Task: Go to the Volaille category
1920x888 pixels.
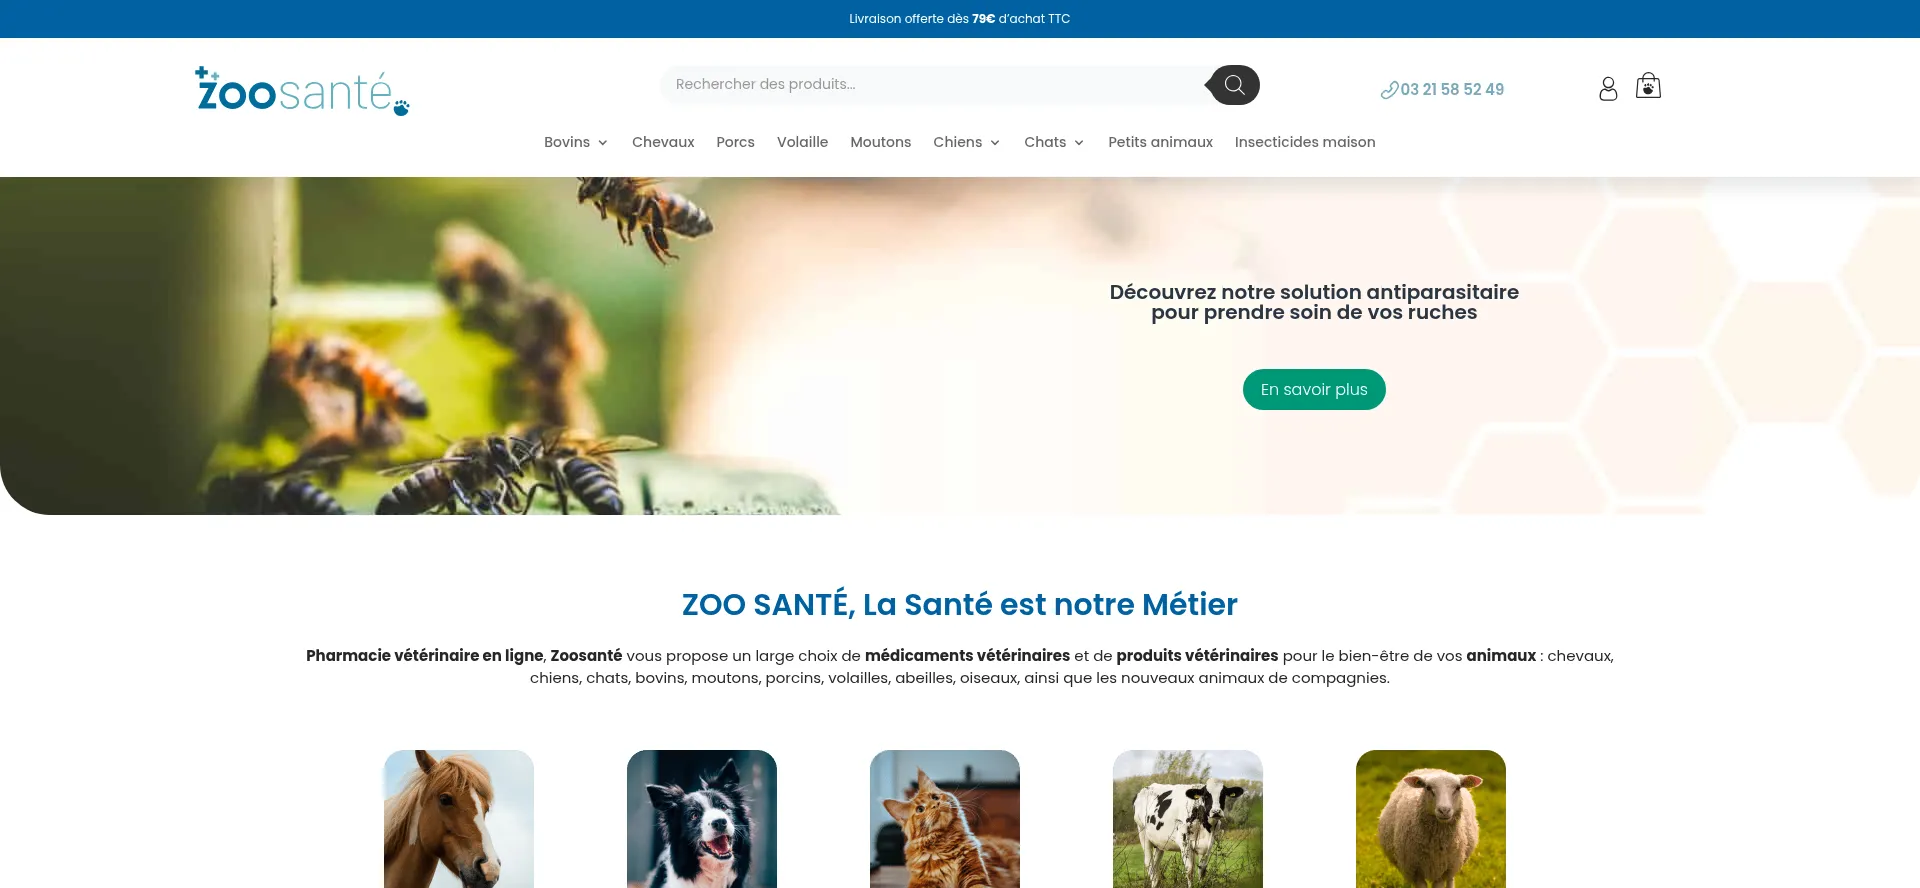Action: coord(802,142)
